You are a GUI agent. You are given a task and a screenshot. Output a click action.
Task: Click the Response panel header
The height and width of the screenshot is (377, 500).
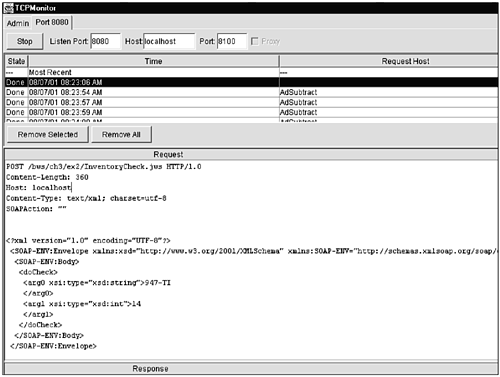(x=252, y=369)
